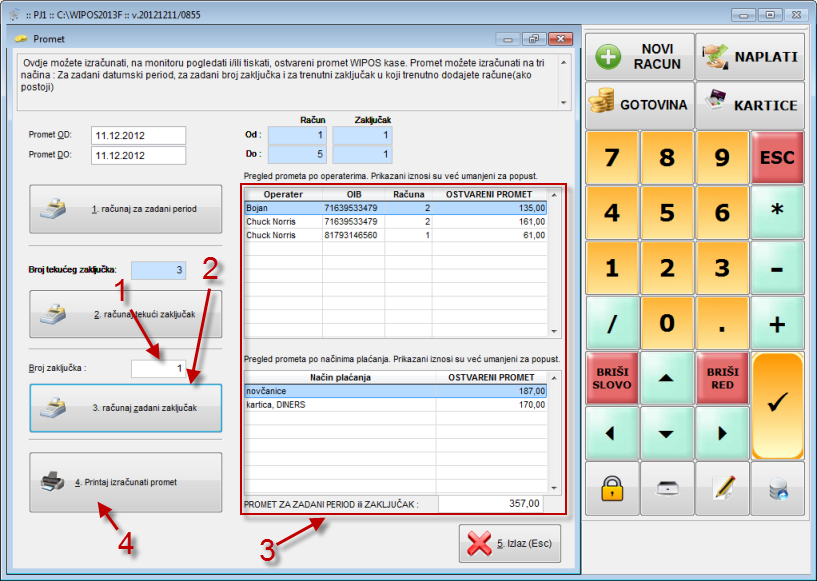Click the padlock lock icon button
817x581 pixels.
pyautogui.click(x=612, y=488)
